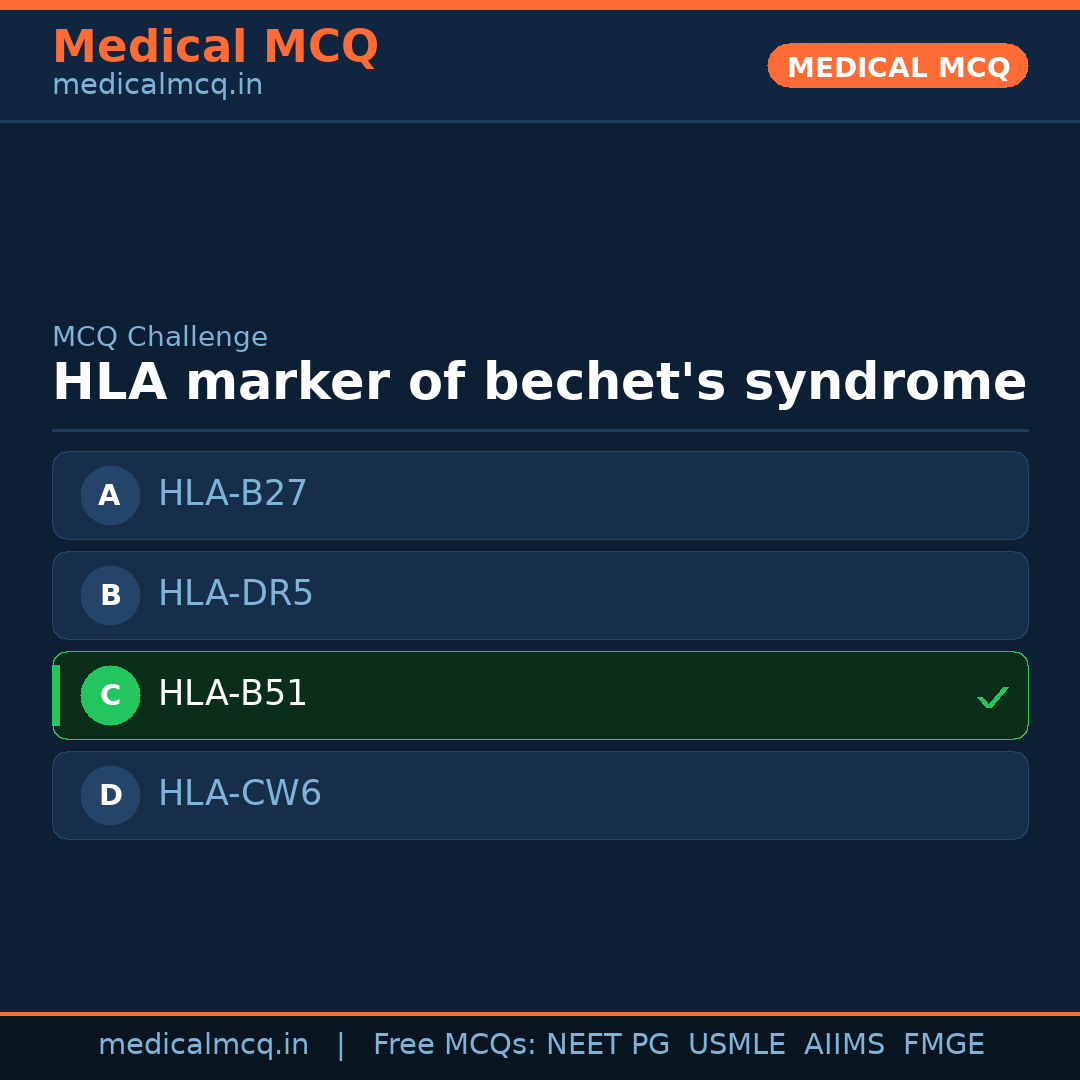Open the medicalmcq.in link in the footer
The image size is (1080, 1080).
point(203,1045)
